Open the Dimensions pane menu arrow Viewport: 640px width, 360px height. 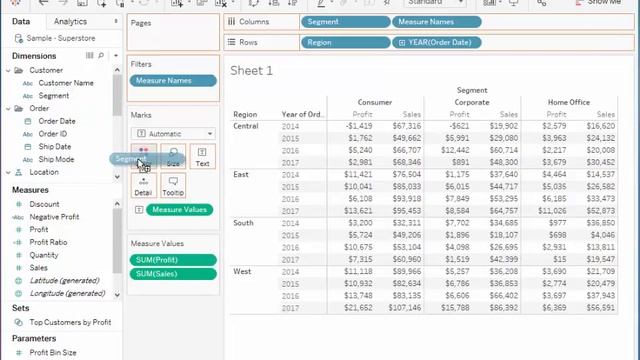tap(116, 56)
